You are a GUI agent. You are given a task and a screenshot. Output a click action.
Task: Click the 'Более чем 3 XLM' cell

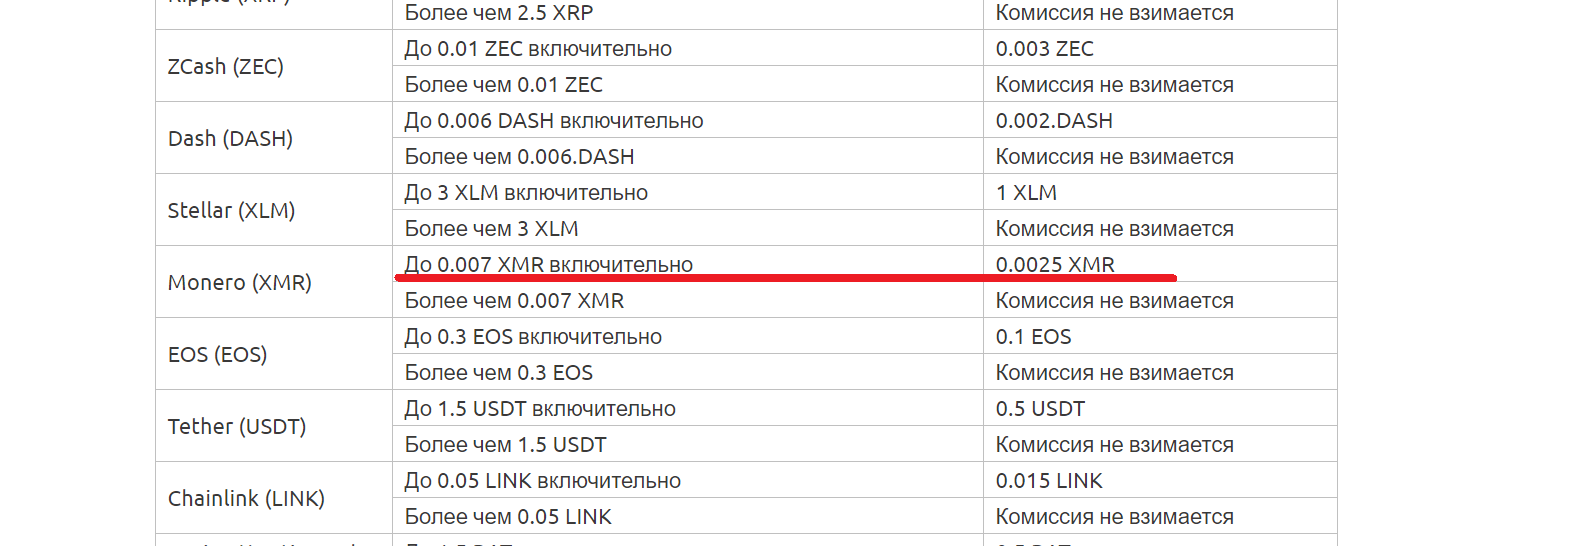tap(491, 228)
